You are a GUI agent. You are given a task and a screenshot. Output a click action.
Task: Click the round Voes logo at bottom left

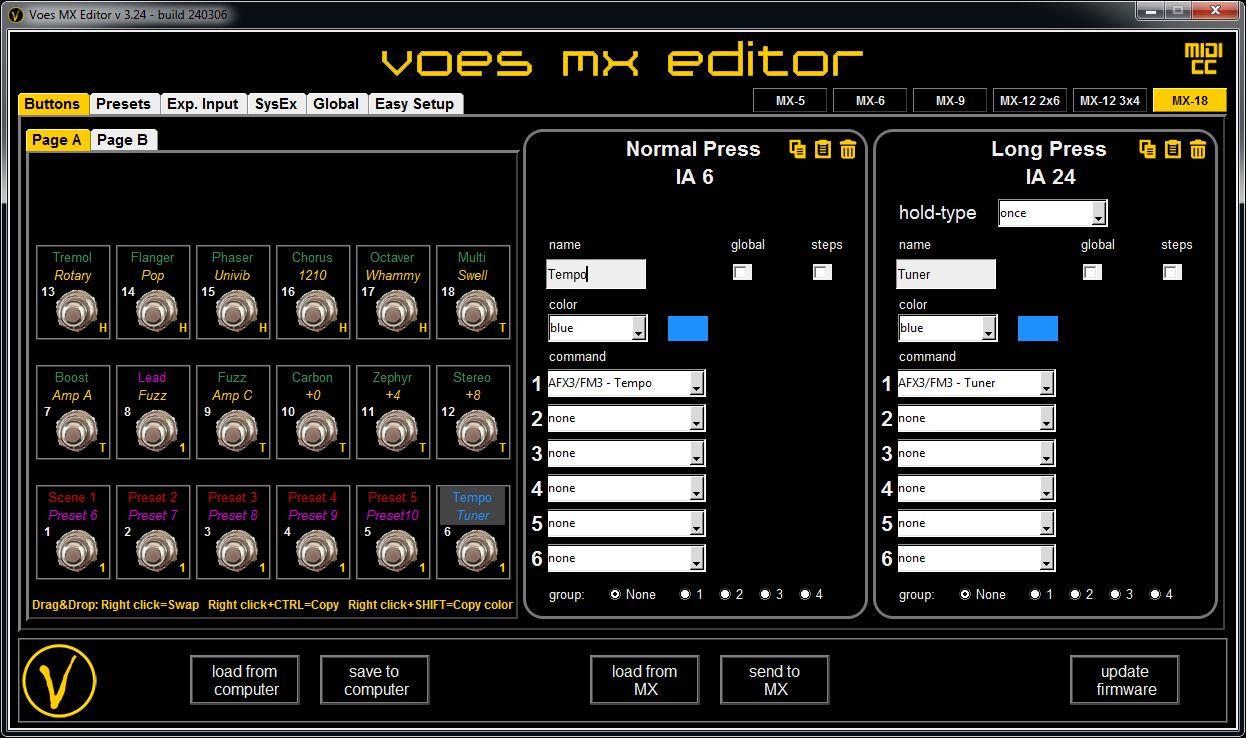[59, 680]
